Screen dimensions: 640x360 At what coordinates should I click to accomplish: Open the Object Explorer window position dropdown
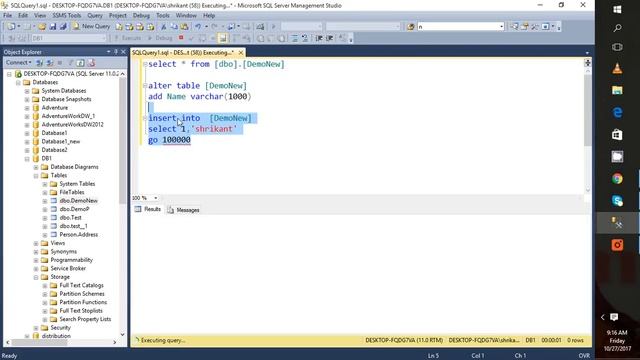109,52
